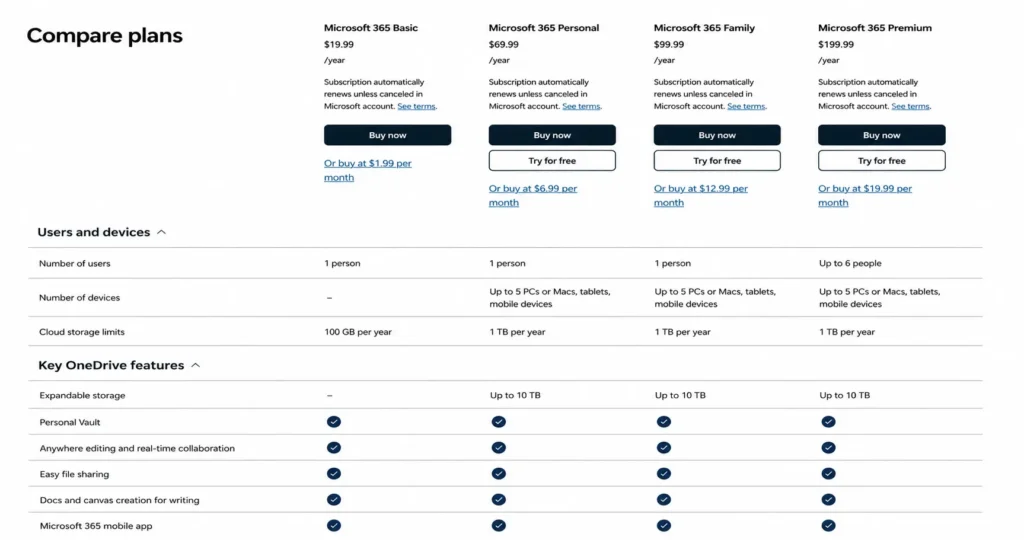Click the Easy file sharing row label

74,474
